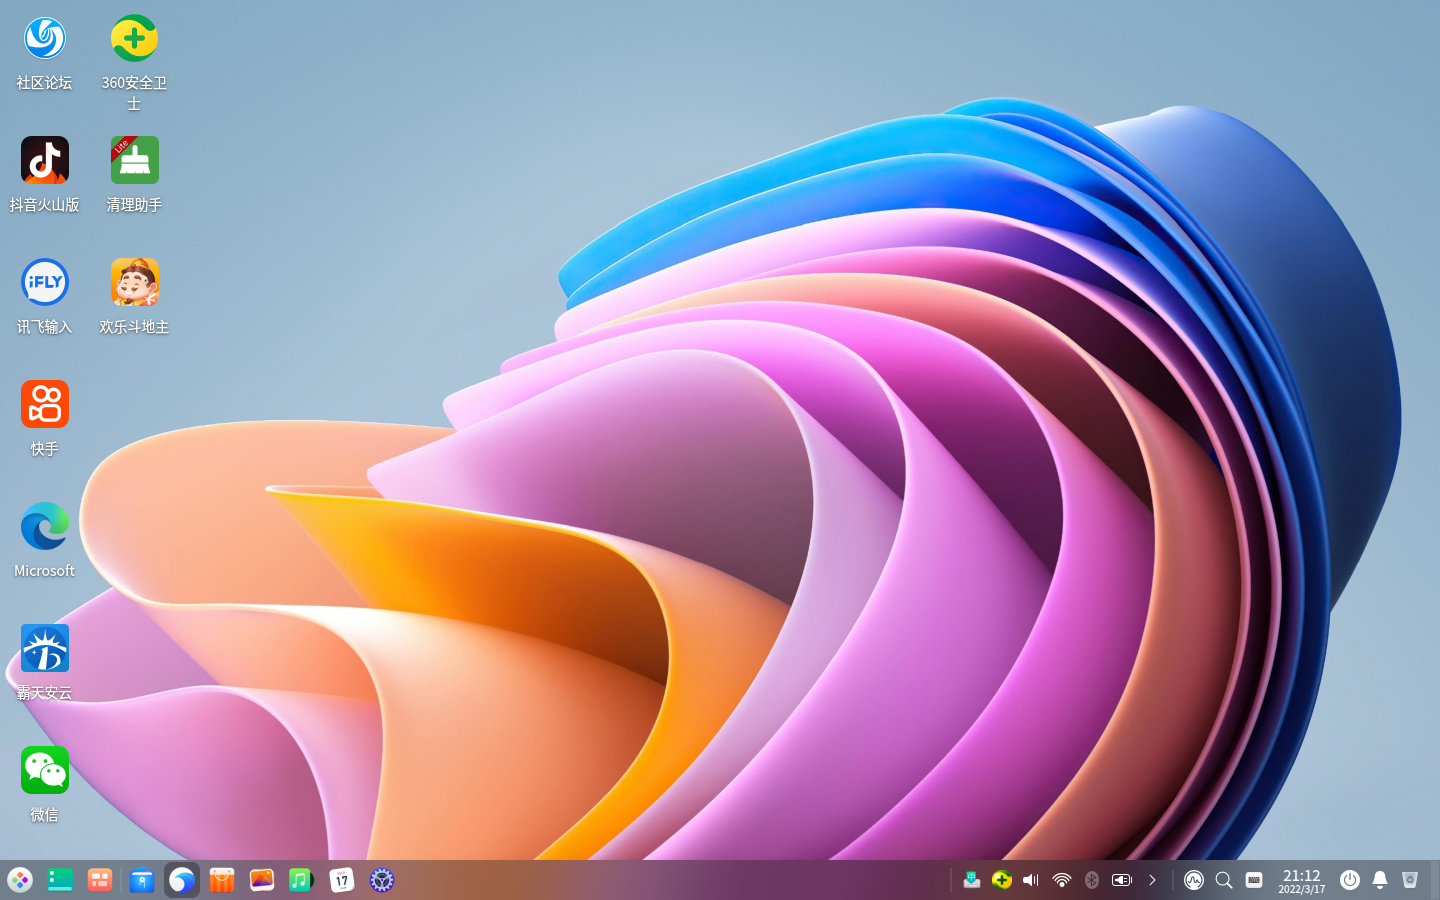
Task: Open the 快手 app
Action: pos(44,404)
